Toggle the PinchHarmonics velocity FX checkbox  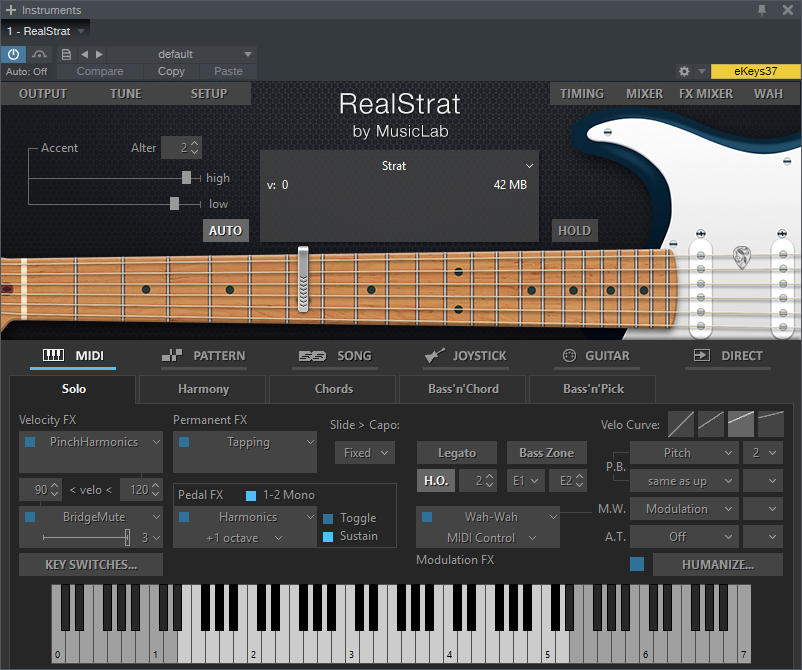tap(30, 442)
